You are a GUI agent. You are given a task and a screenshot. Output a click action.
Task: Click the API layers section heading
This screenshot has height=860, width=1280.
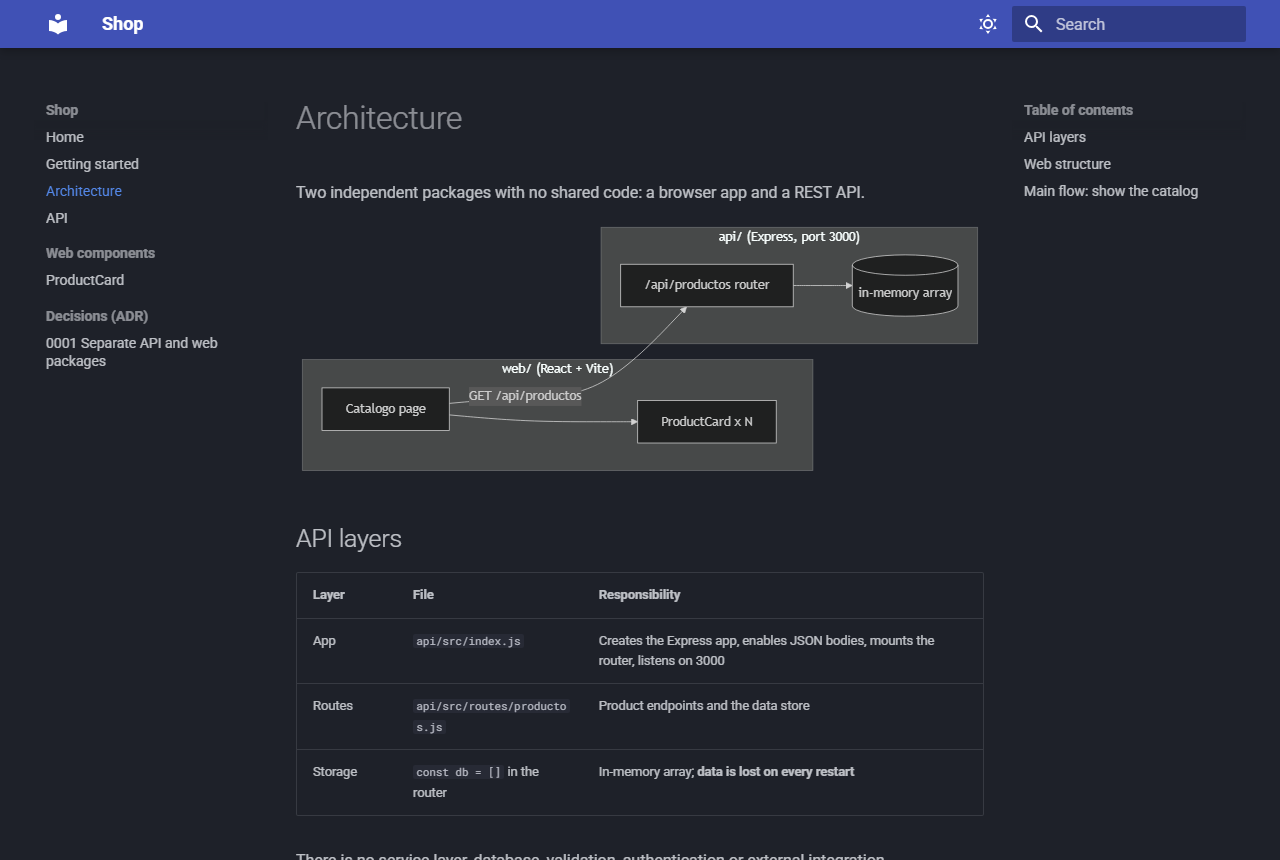coord(349,539)
